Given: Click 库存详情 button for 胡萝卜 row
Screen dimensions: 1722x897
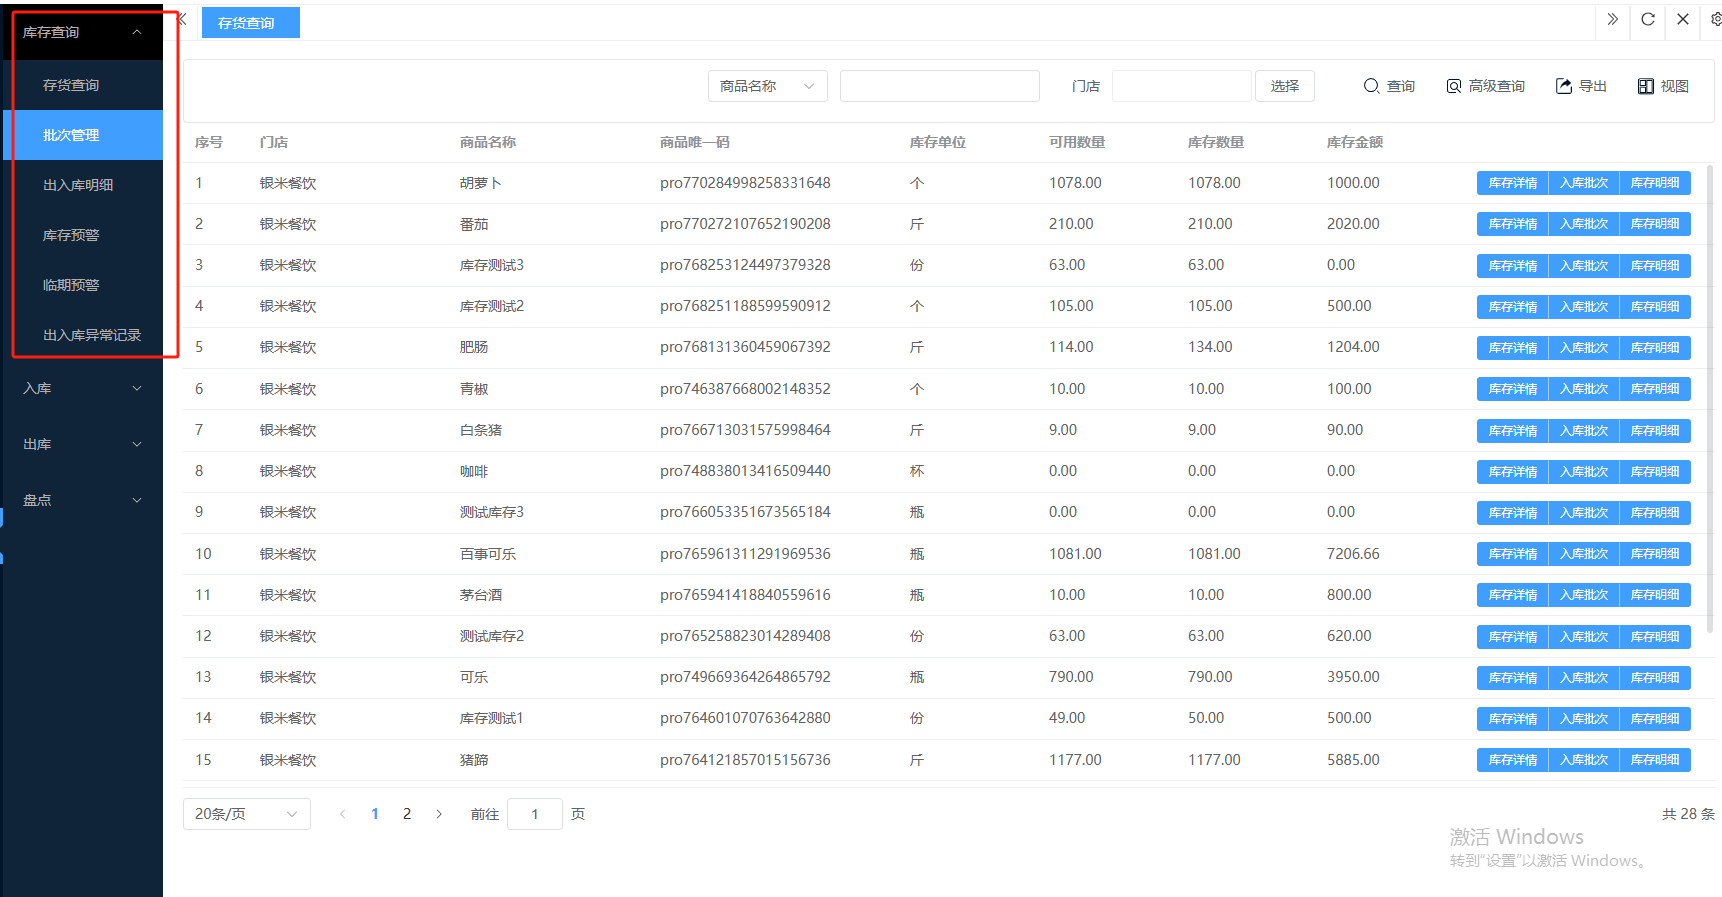Looking at the screenshot, I should (1512, 183).
